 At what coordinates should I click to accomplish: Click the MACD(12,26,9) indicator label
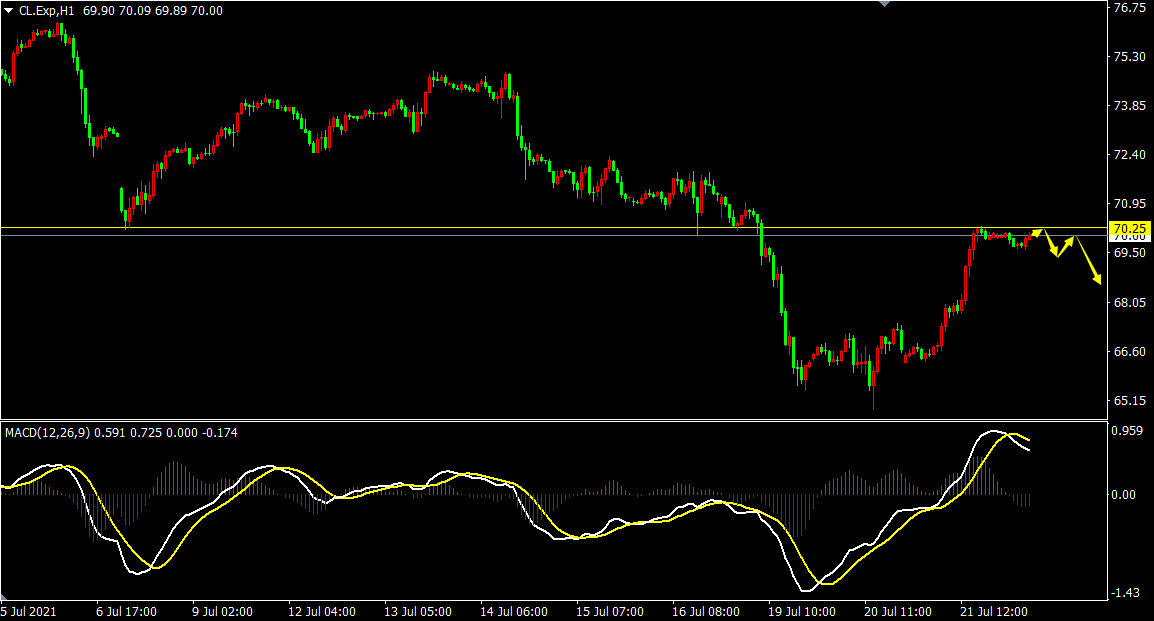[x=47, y=433]
